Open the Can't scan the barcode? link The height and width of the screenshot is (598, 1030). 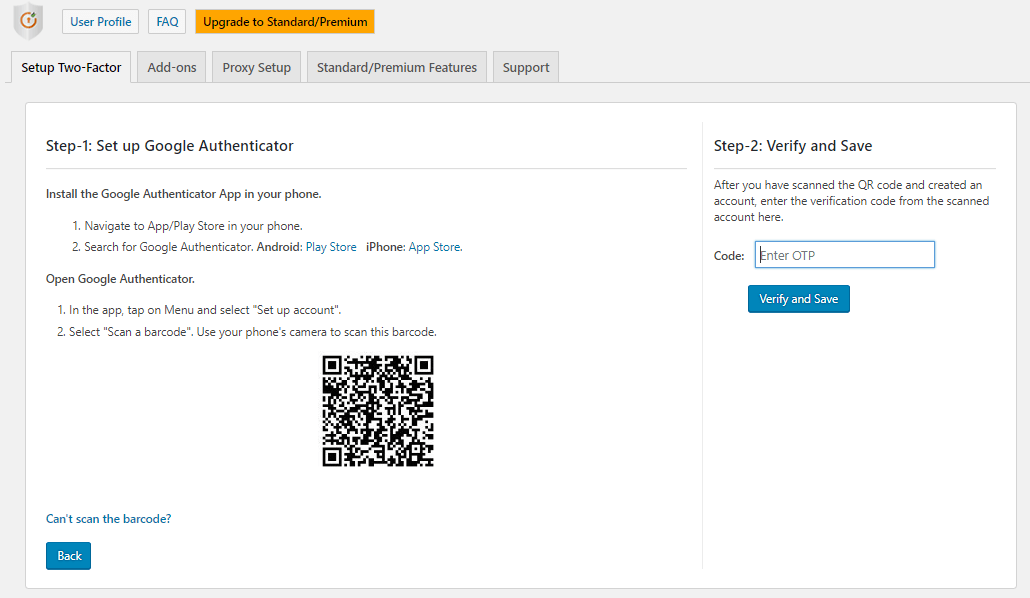(108, 519)
